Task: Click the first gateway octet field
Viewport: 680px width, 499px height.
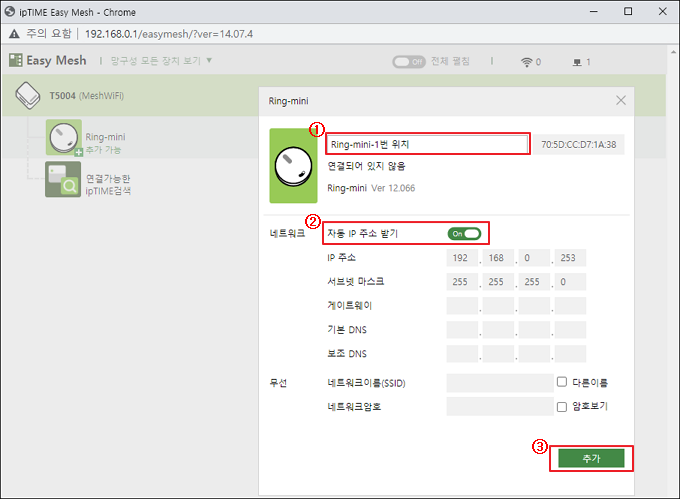Action: coord(462,306)
